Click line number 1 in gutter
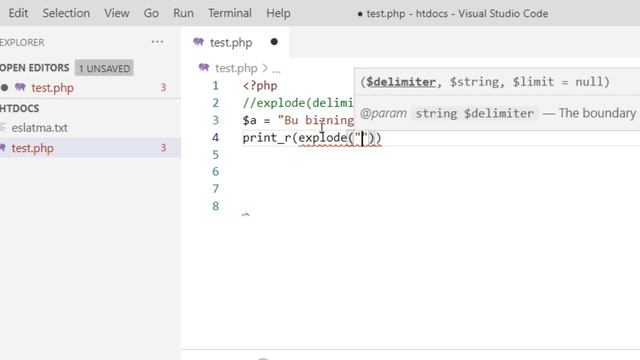The width and height of the screenshot is (640, 360). tap(215, 86)
